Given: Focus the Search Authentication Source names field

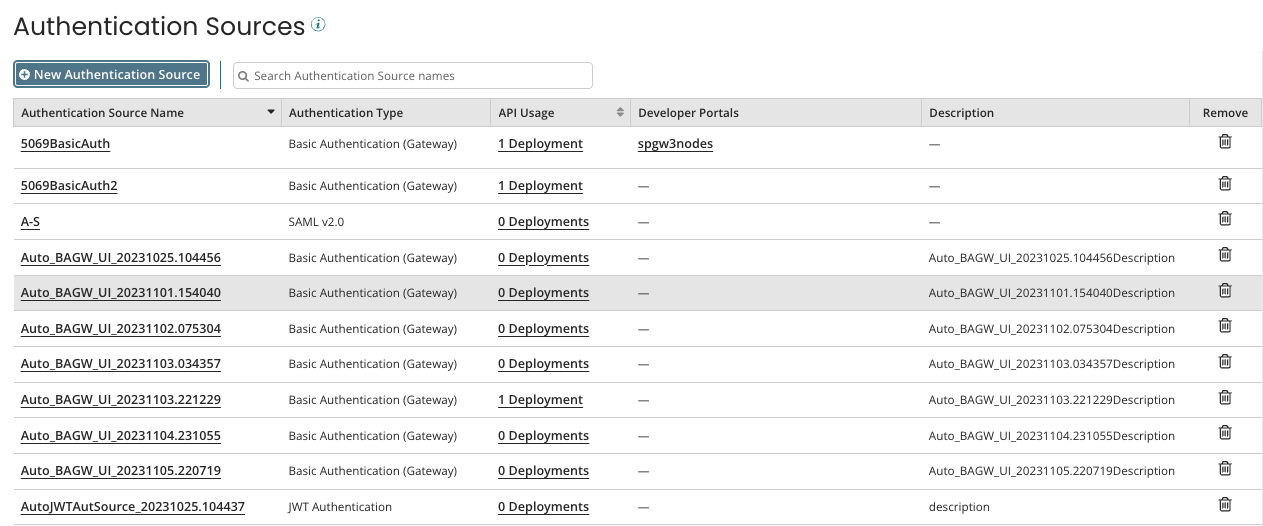Looking at the screenshot, I should pos(420,76).
